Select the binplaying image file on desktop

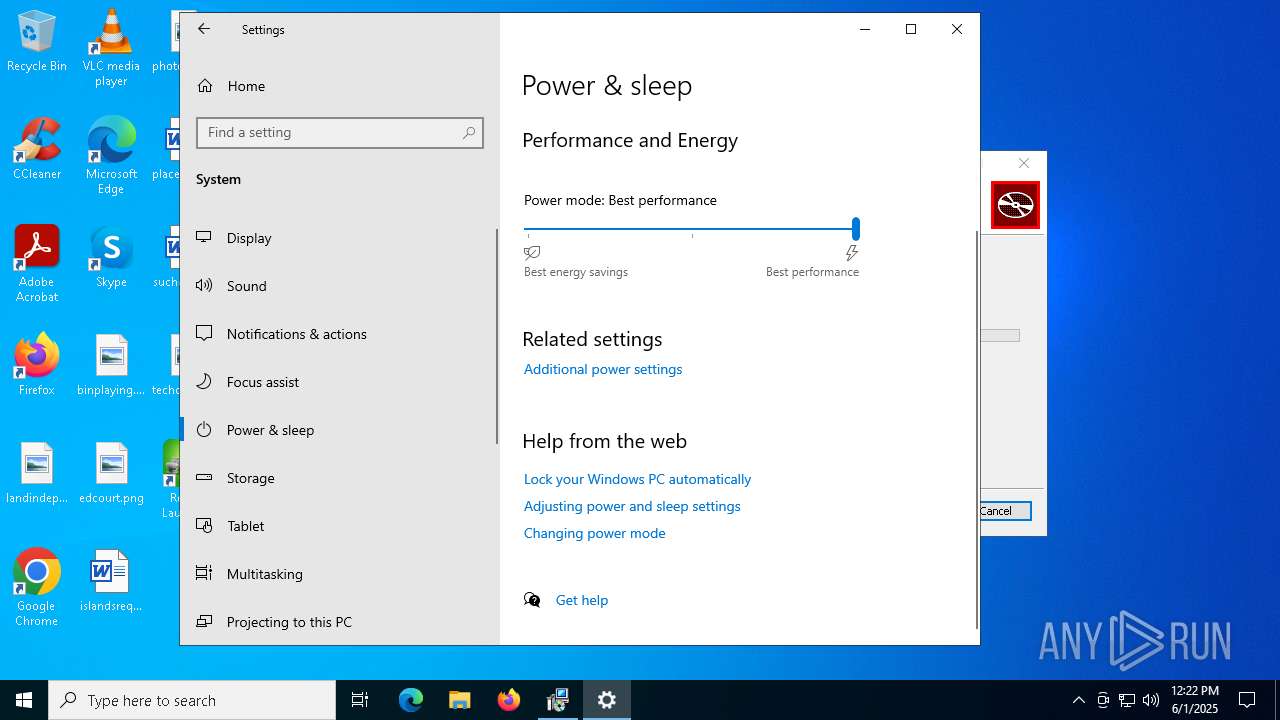[x=111, y=365]
